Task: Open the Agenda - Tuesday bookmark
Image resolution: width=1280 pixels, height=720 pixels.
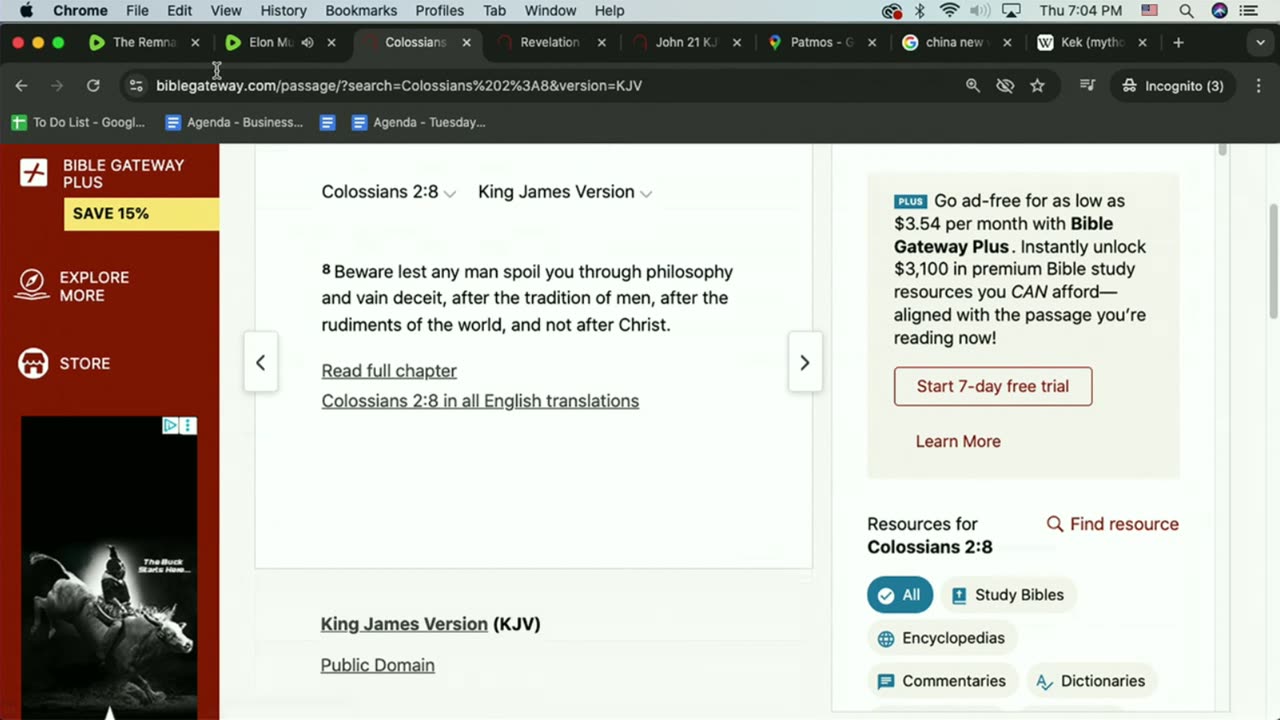Action: pyautogui.click(x=418, y=123)
